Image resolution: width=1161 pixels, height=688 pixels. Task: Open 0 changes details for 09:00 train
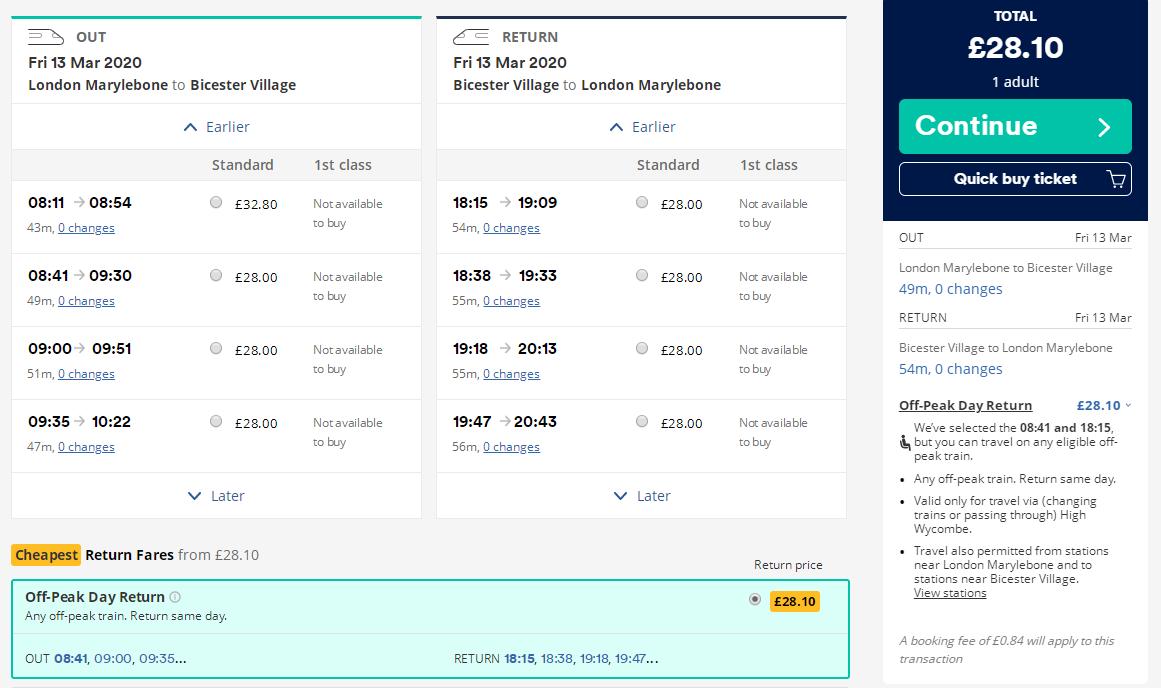[87, 374]
